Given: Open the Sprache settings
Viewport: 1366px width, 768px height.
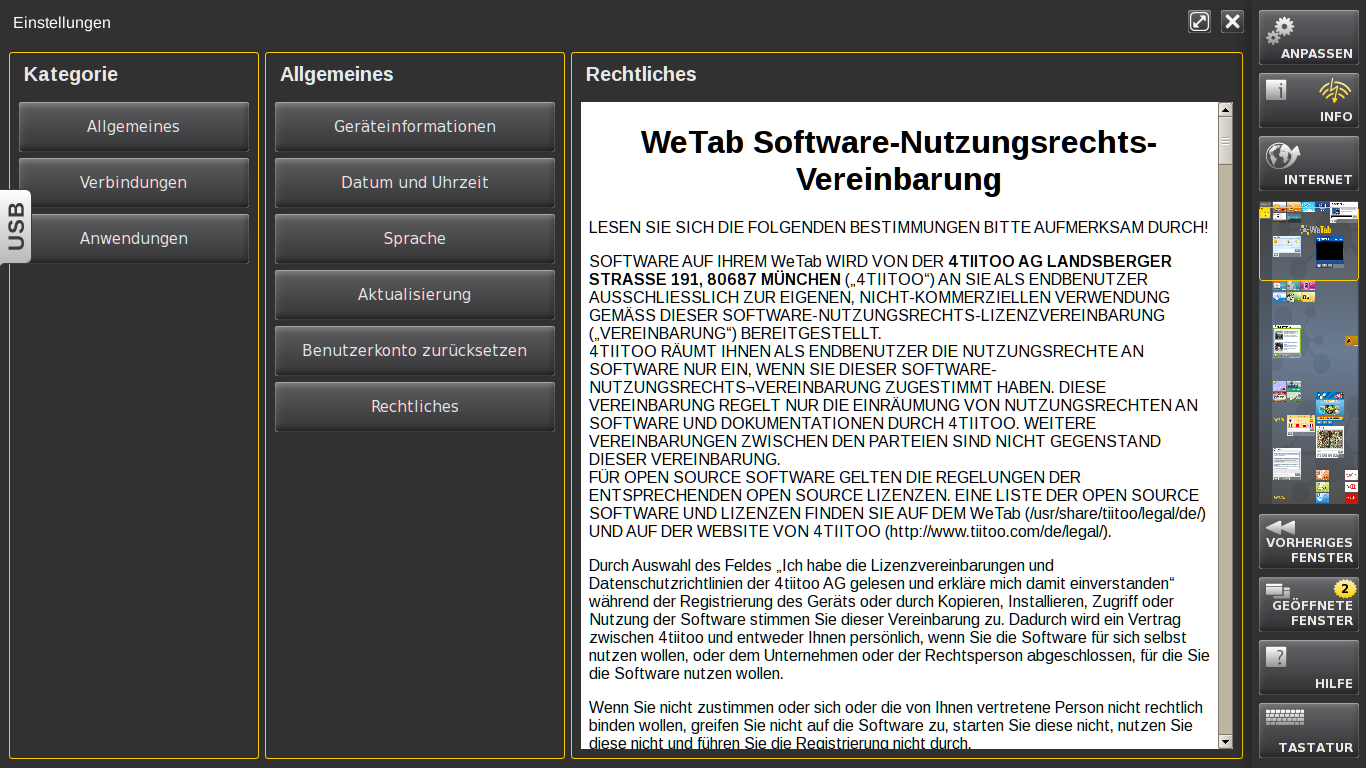Looking at the screenshot, I should pos(414,239).
